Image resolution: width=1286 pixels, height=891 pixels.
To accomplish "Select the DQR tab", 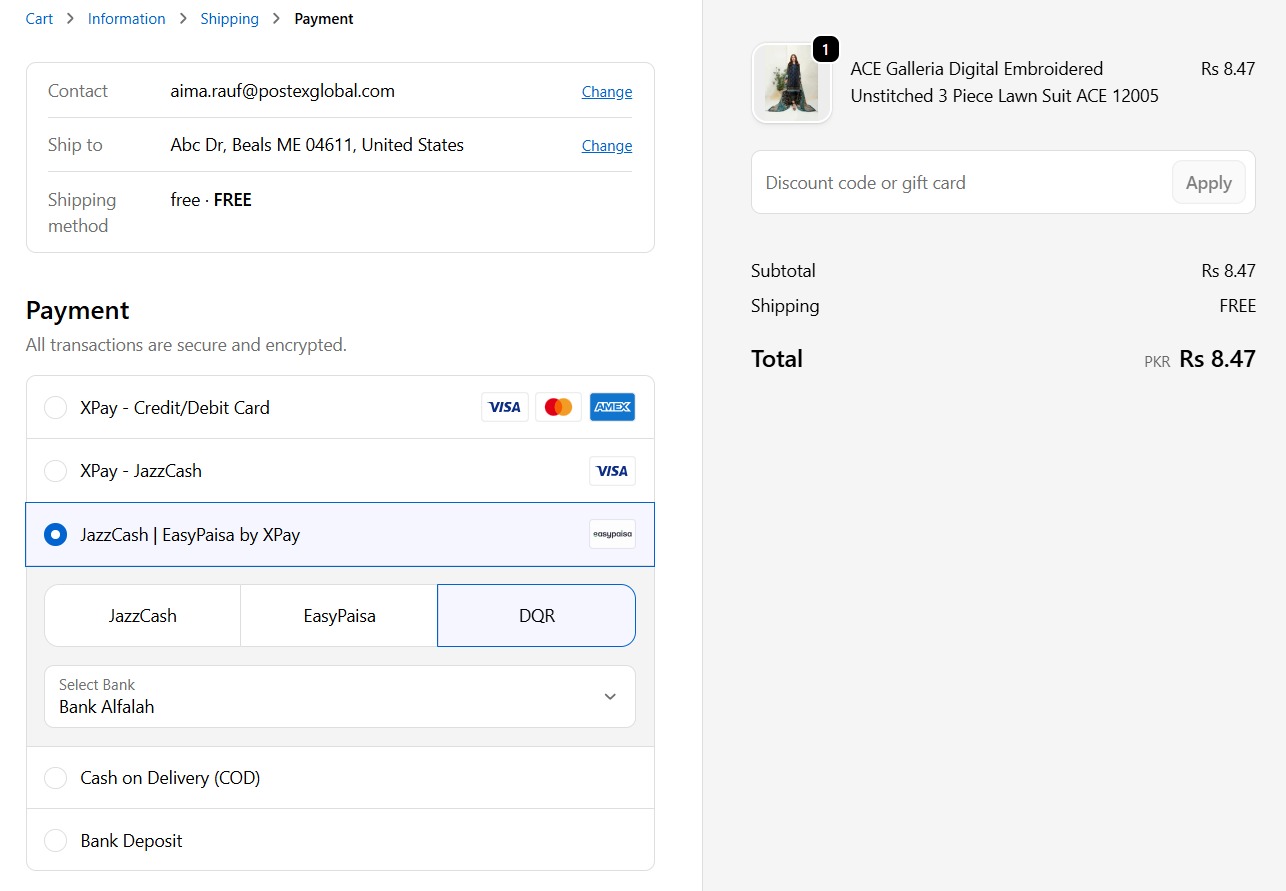I will (x=537, y=616).
